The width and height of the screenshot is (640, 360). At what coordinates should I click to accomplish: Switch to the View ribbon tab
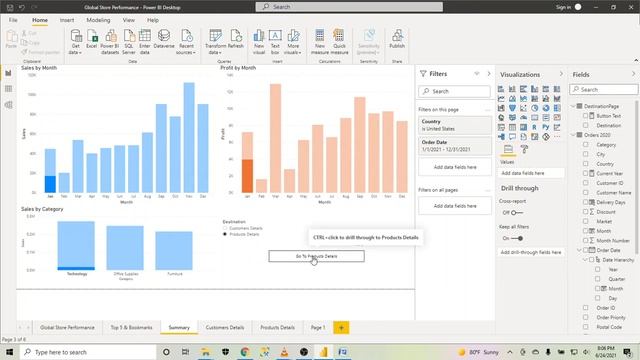tap(129, 20)
